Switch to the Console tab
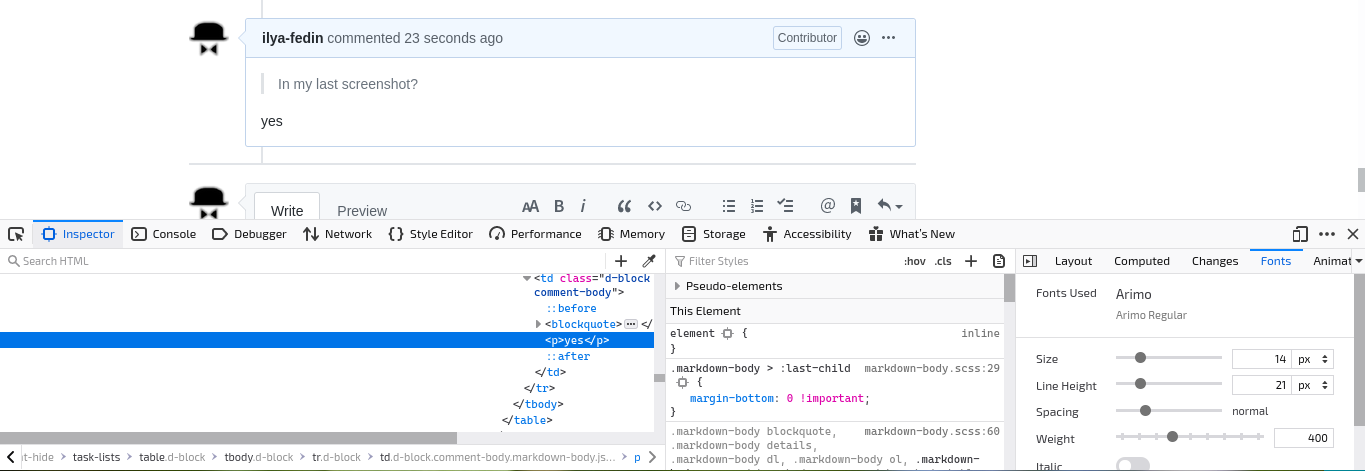Viewport: 1365px width, 471px height. point(164,234)
